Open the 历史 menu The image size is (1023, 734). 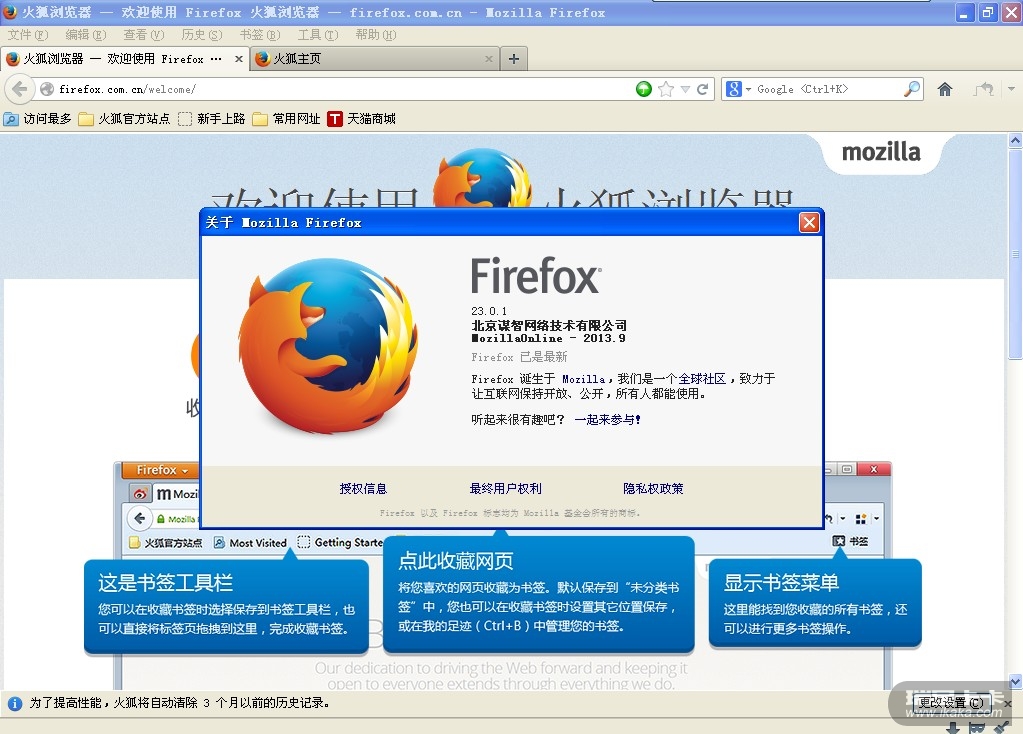(202, 35)
